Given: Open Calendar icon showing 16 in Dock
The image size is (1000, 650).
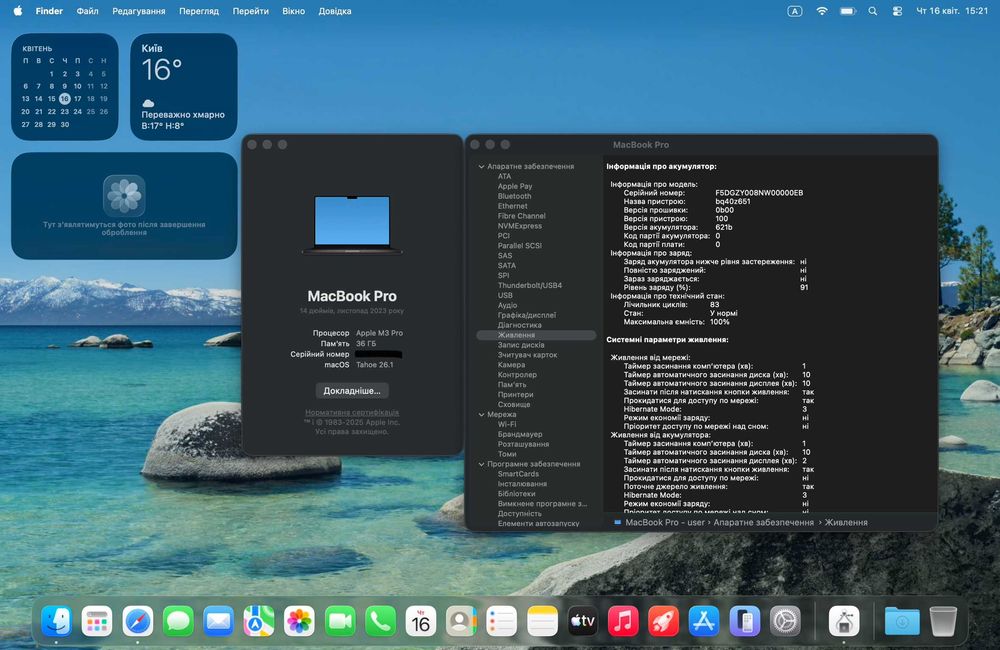Looking at the screenshot, I should point(421,621).
